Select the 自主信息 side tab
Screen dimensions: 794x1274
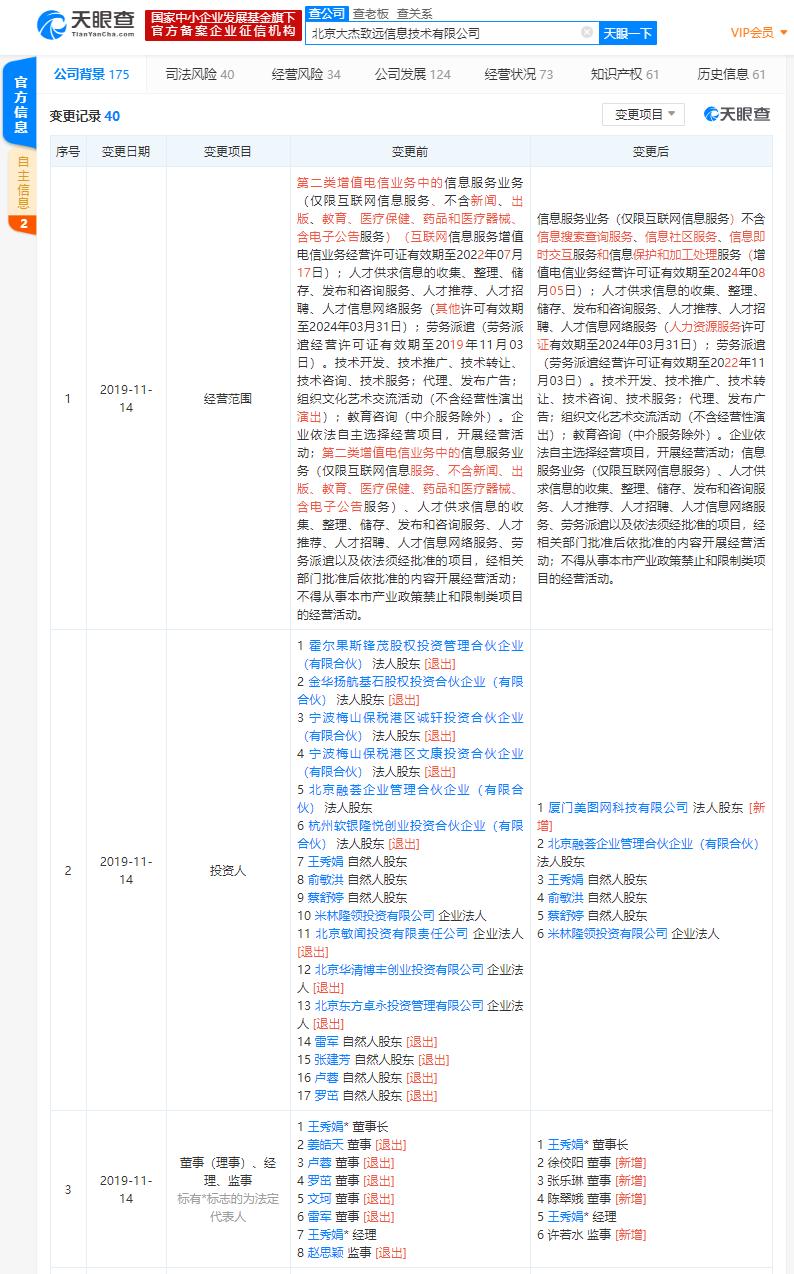tap(22, 190)
